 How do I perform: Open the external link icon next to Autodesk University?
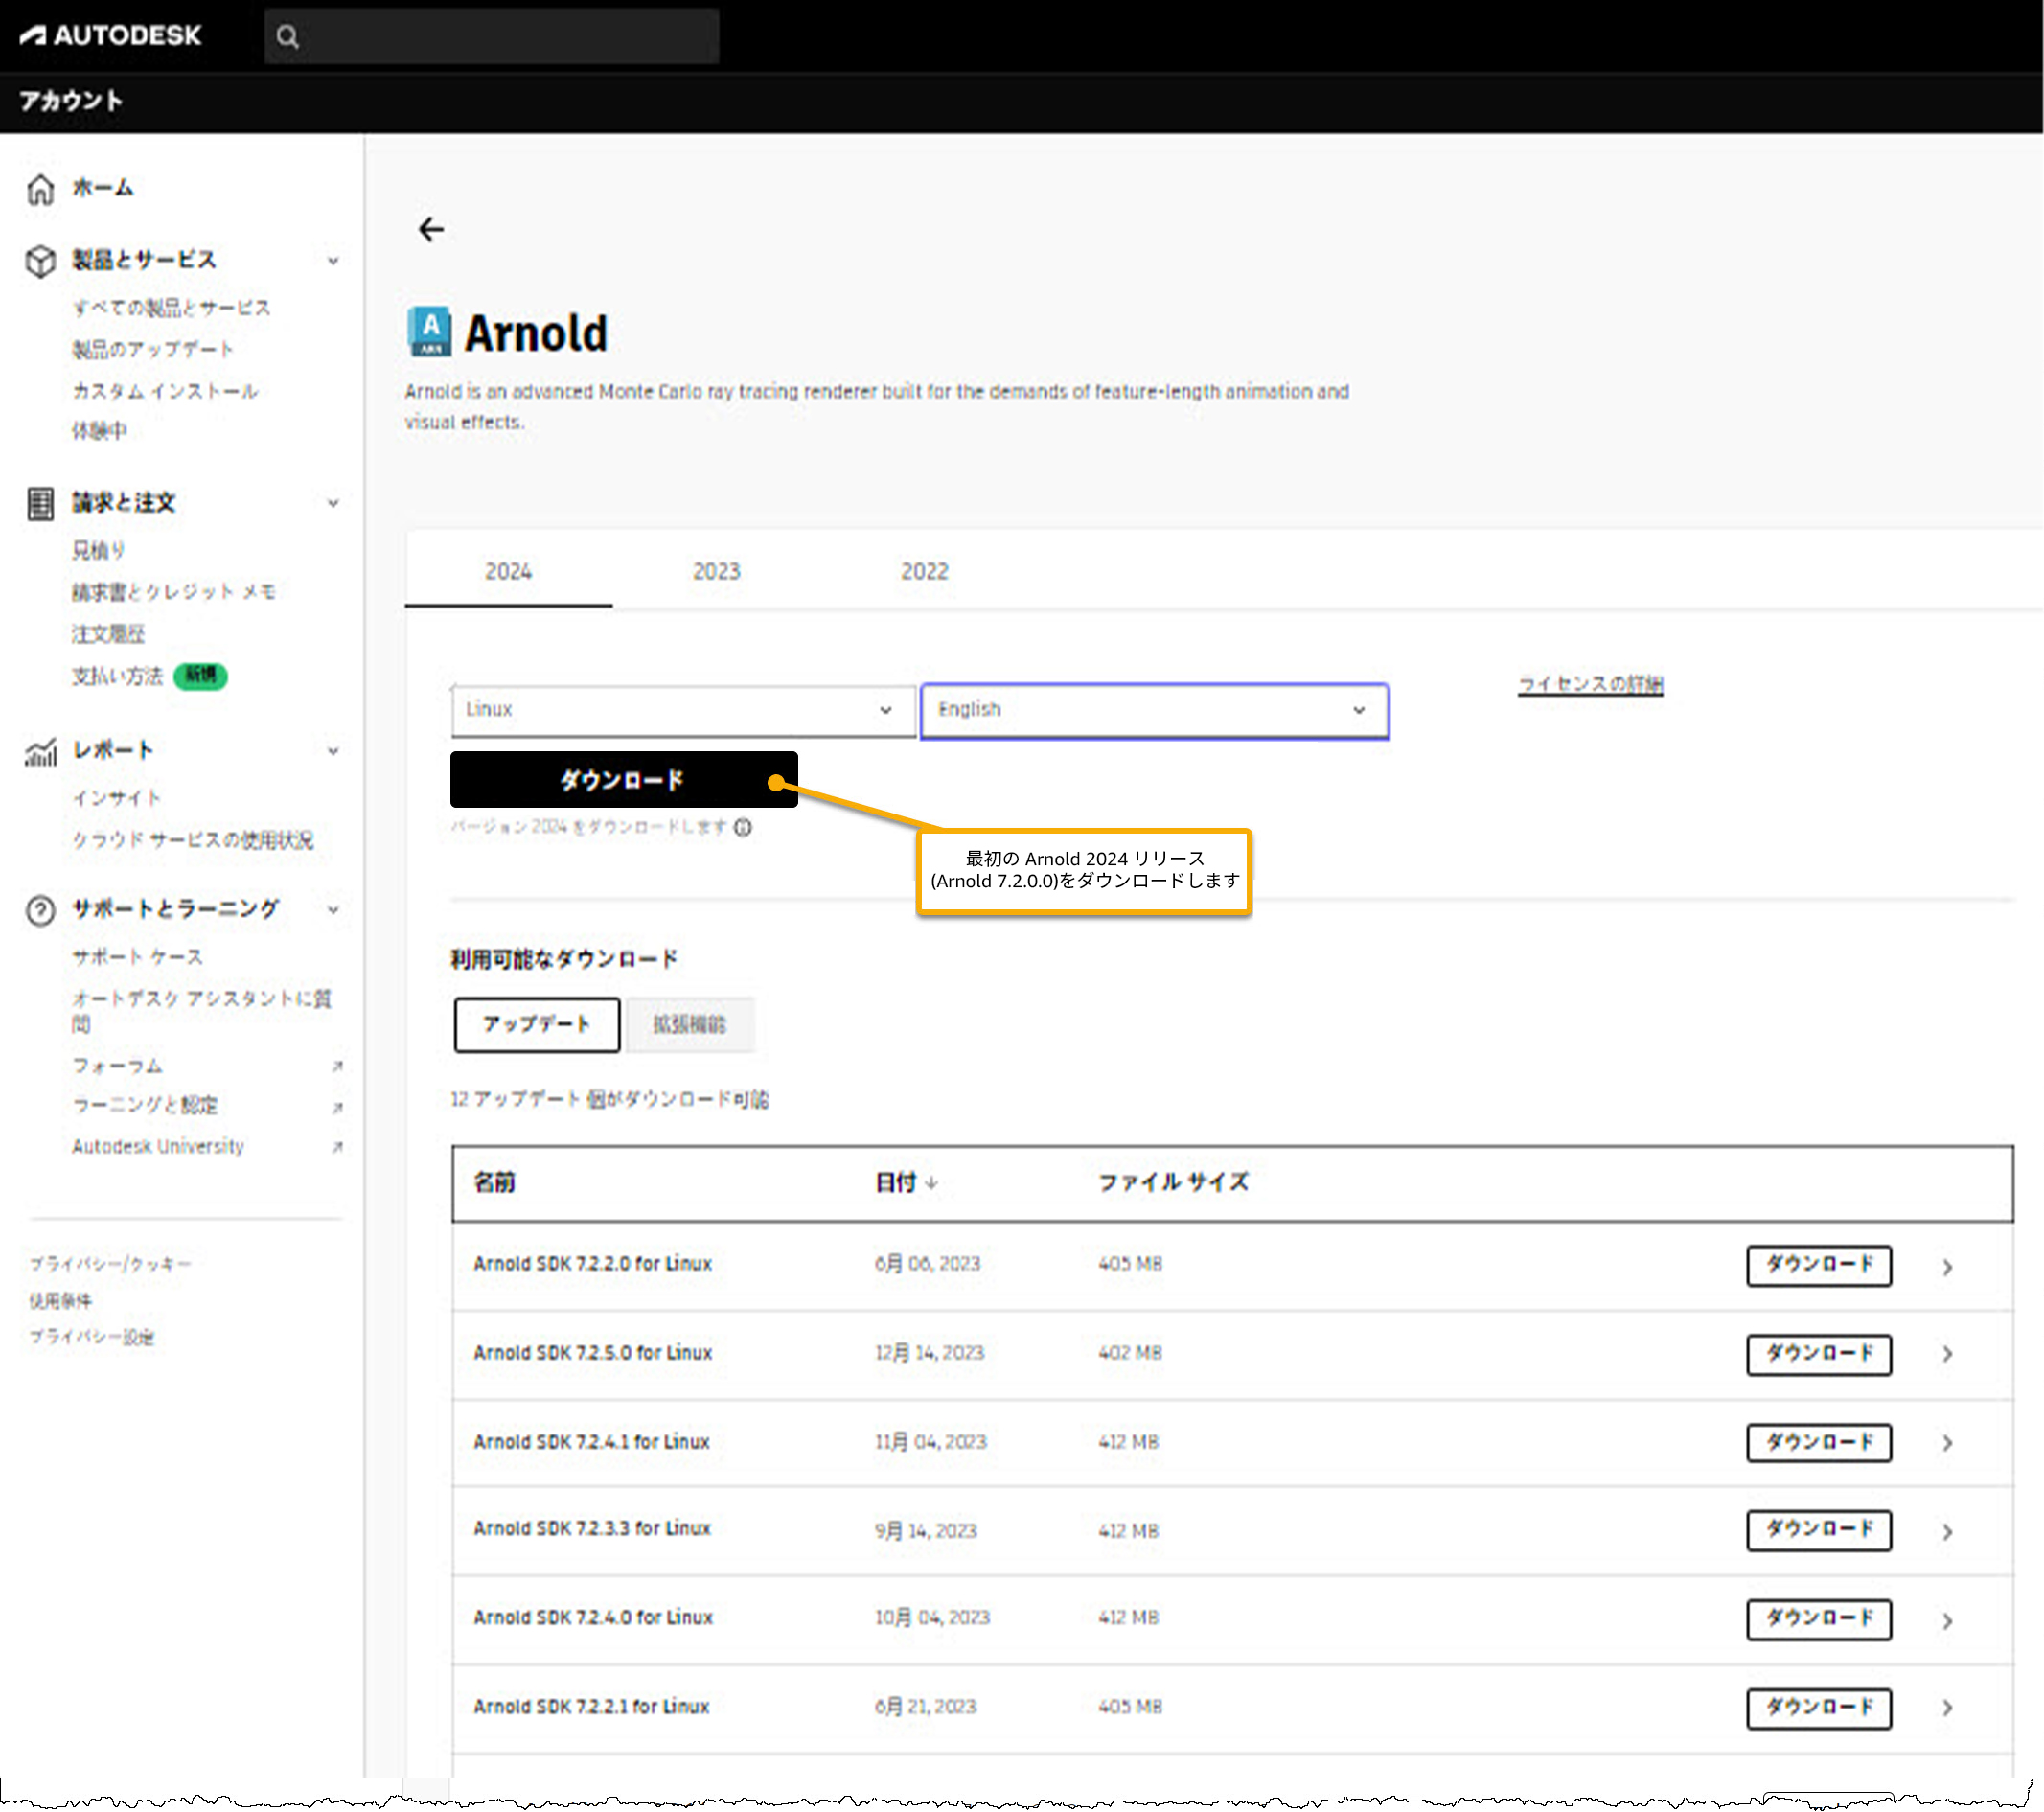coord(337,1147)
